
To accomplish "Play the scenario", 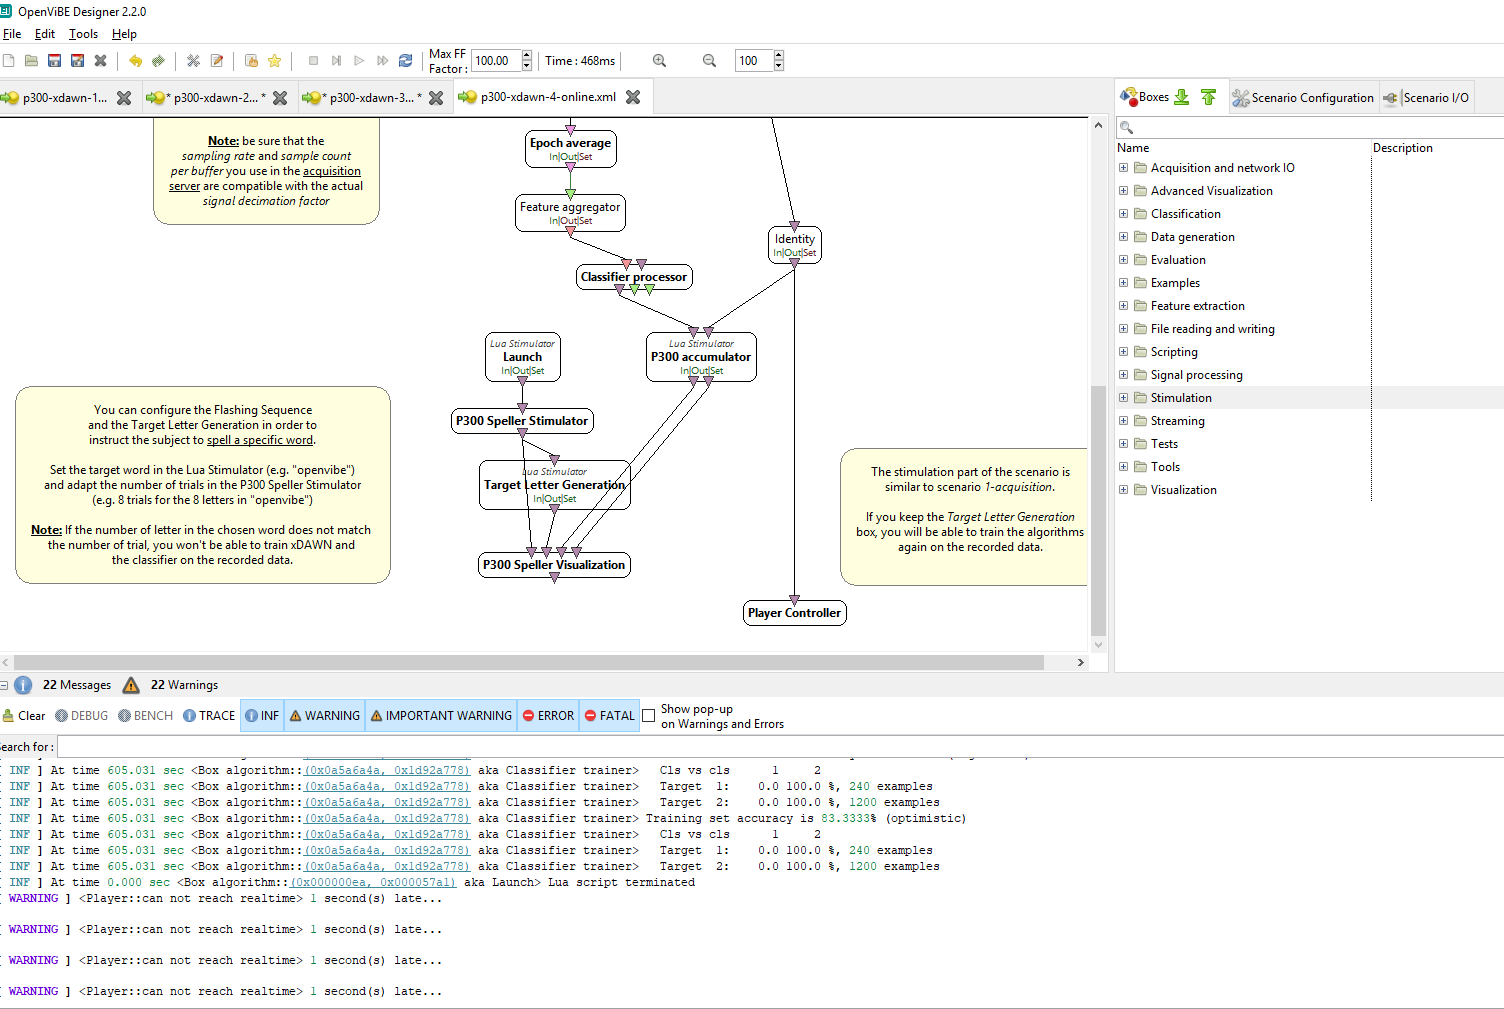I will [x=359, y=61].
